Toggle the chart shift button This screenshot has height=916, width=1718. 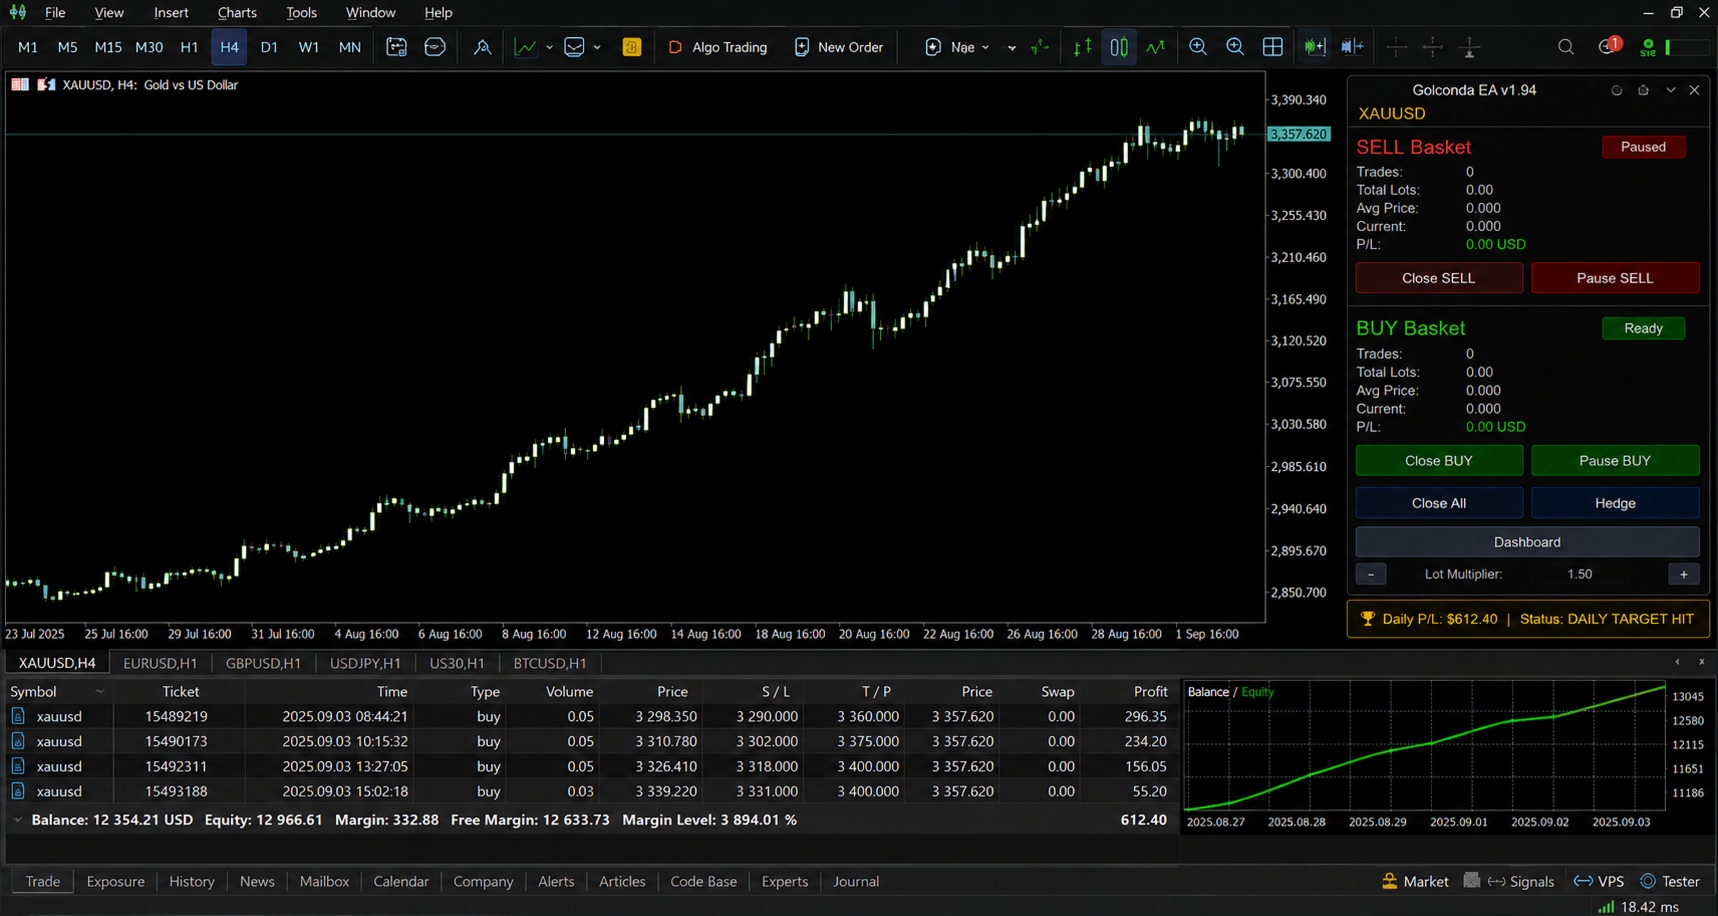tap(1352, 47)
